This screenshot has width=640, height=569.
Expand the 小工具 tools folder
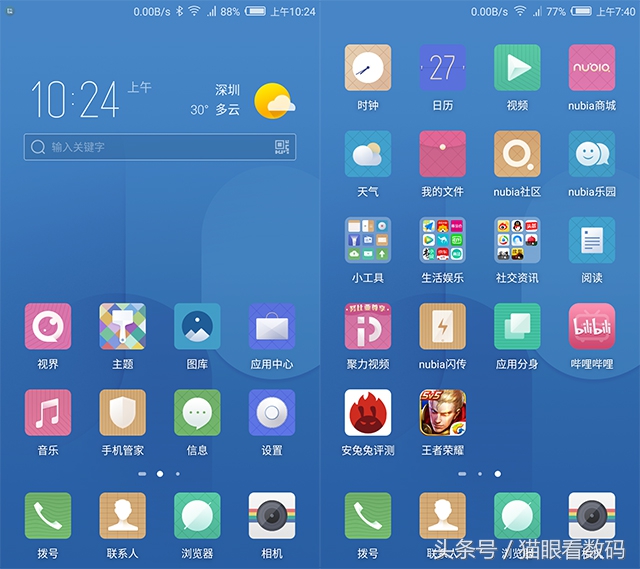[x=368, y=240]
